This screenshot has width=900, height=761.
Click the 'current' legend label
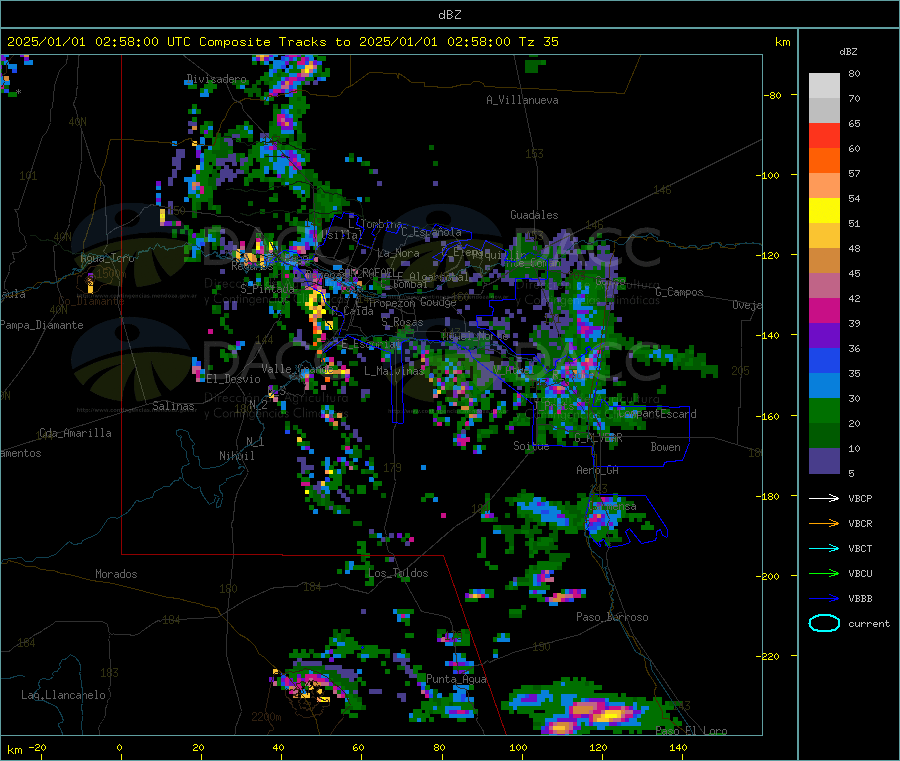[x=868, y=623]
